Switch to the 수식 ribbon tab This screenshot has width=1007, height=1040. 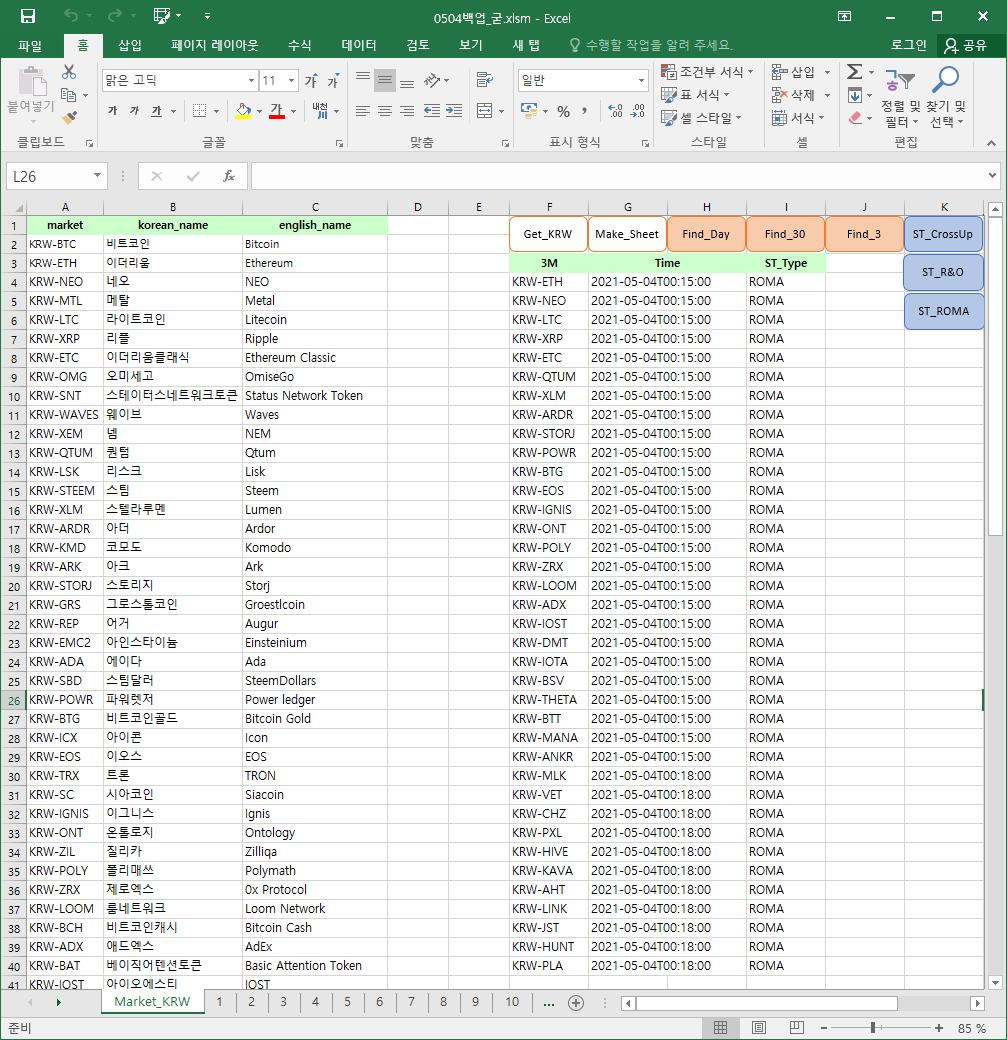coord(299,45)
